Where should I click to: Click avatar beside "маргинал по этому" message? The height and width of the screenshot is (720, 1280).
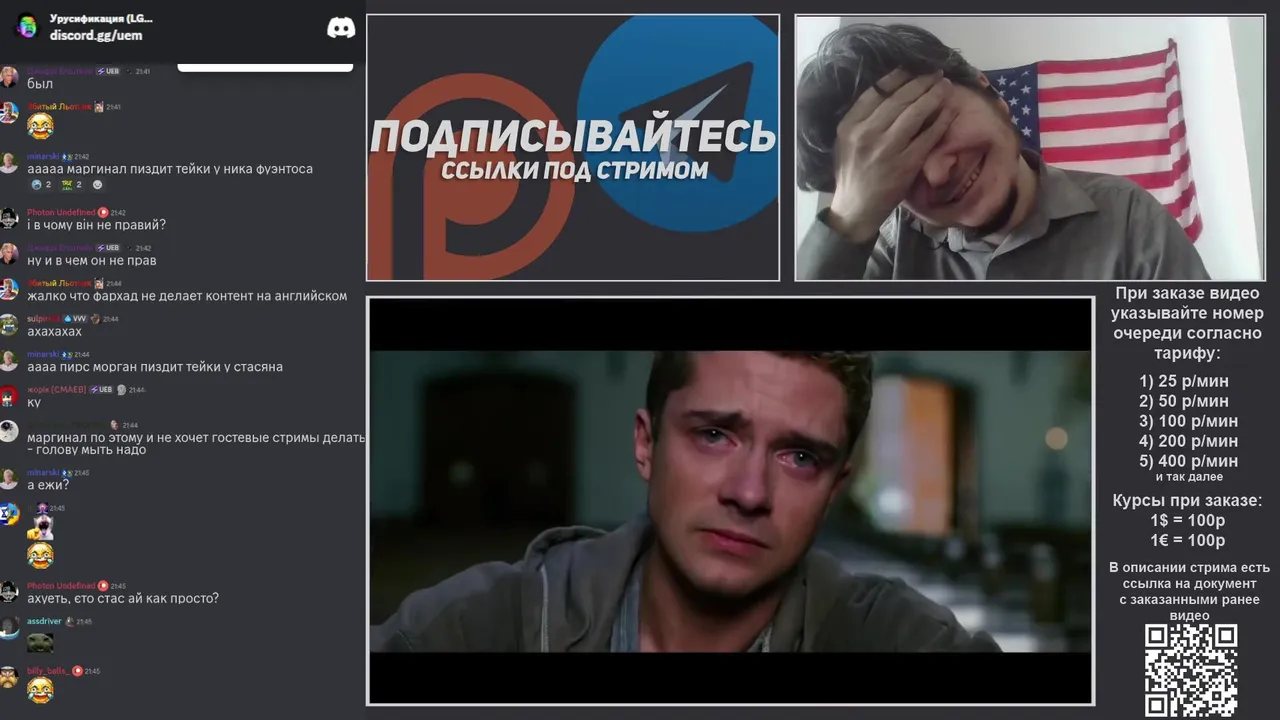point(9,431)
